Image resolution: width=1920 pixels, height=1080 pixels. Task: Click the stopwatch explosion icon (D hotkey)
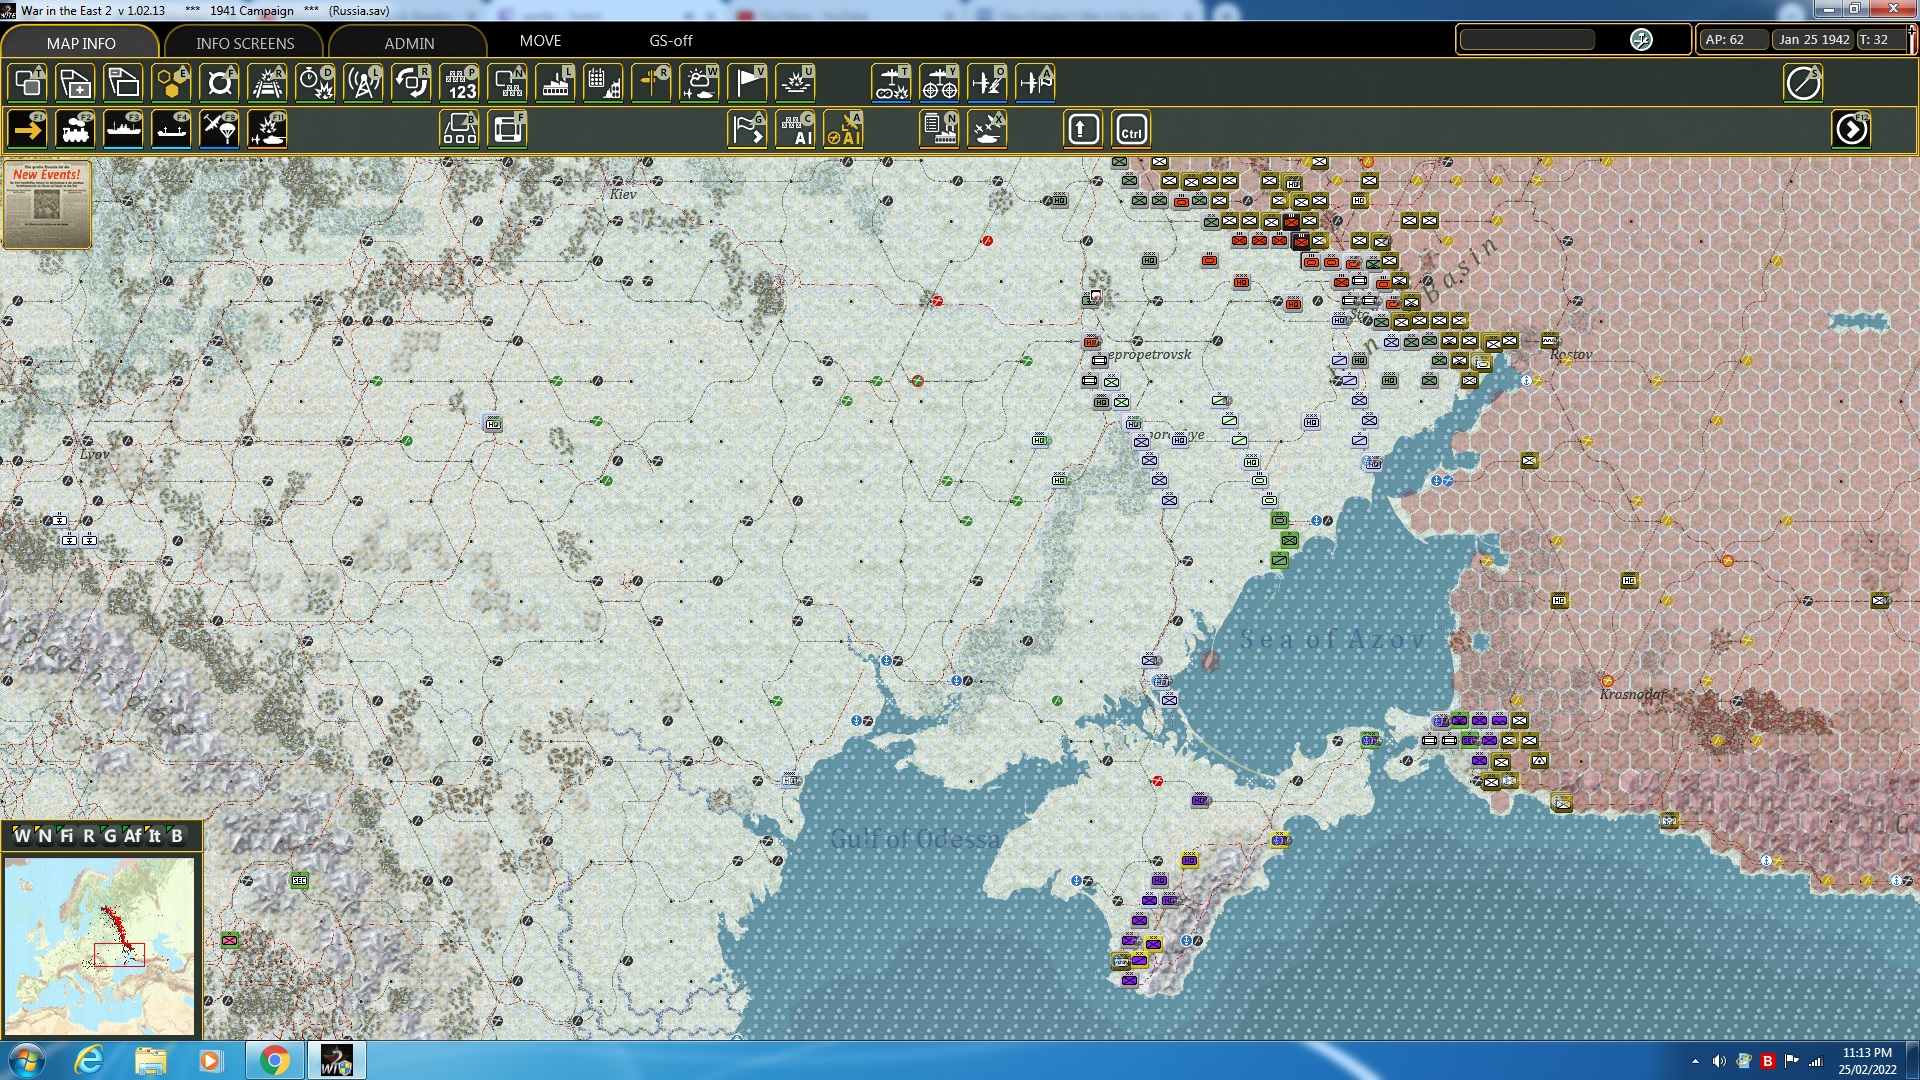click(316, 83)
